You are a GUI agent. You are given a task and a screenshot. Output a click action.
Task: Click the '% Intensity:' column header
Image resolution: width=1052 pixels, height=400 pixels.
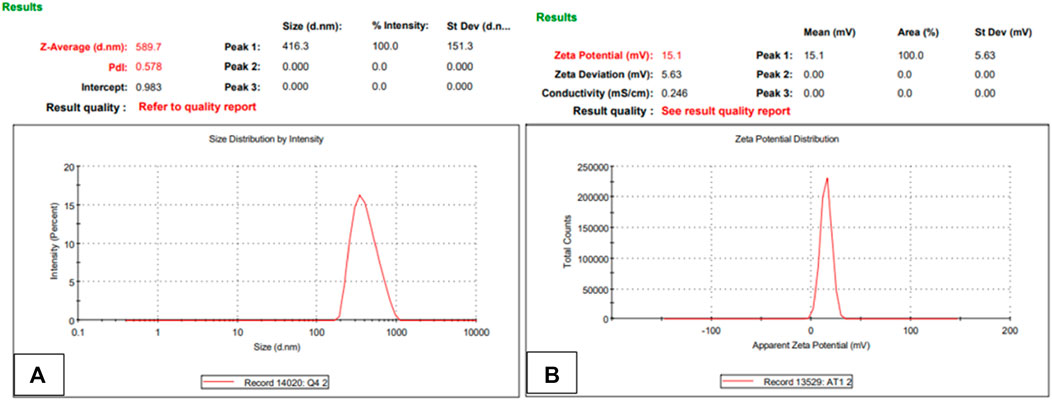401,27
